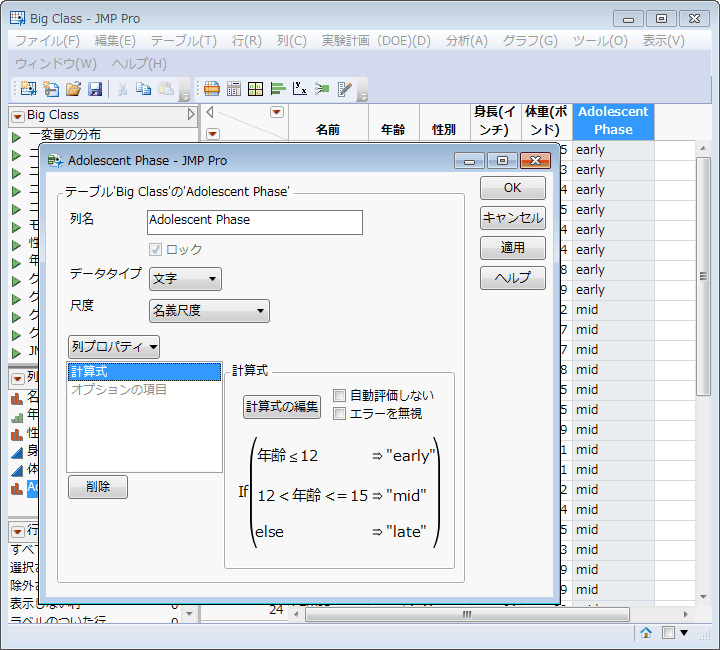This screenshot has width=720, height=650.
Task: Click the 計算式の編集 button
Action: (x=282, y=406)
